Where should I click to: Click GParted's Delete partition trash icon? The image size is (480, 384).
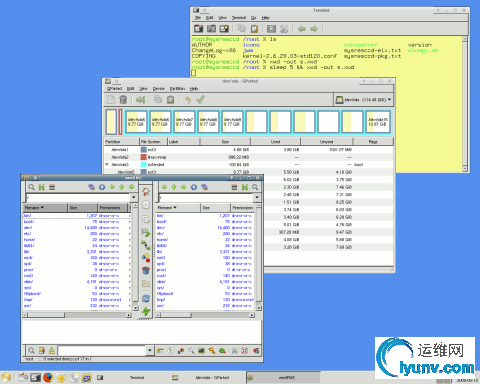click(123, 99)
